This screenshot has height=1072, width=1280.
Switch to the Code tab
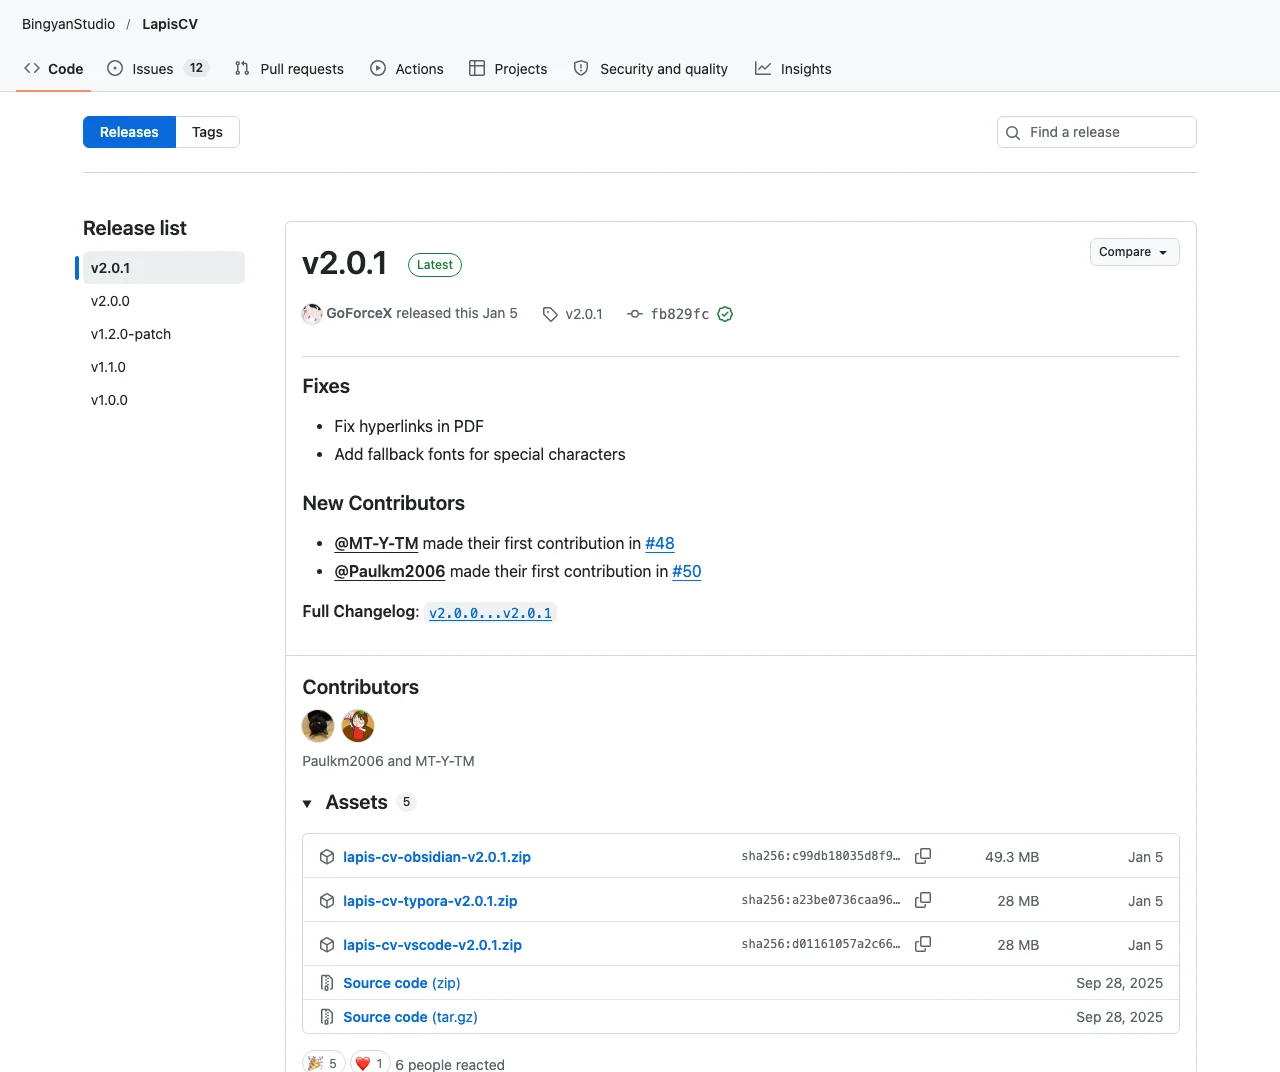click(53, 69)
